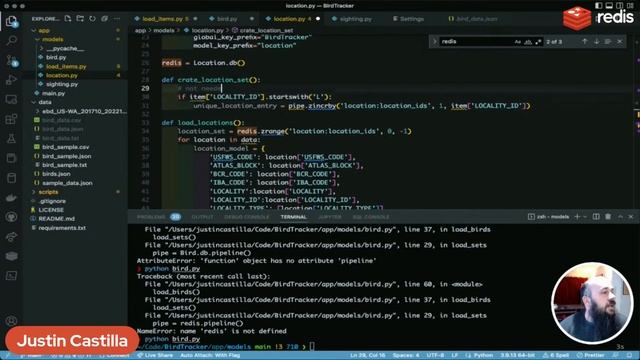
Task: Toggle secondary sidebar layout icon
Action: [620, 6]
